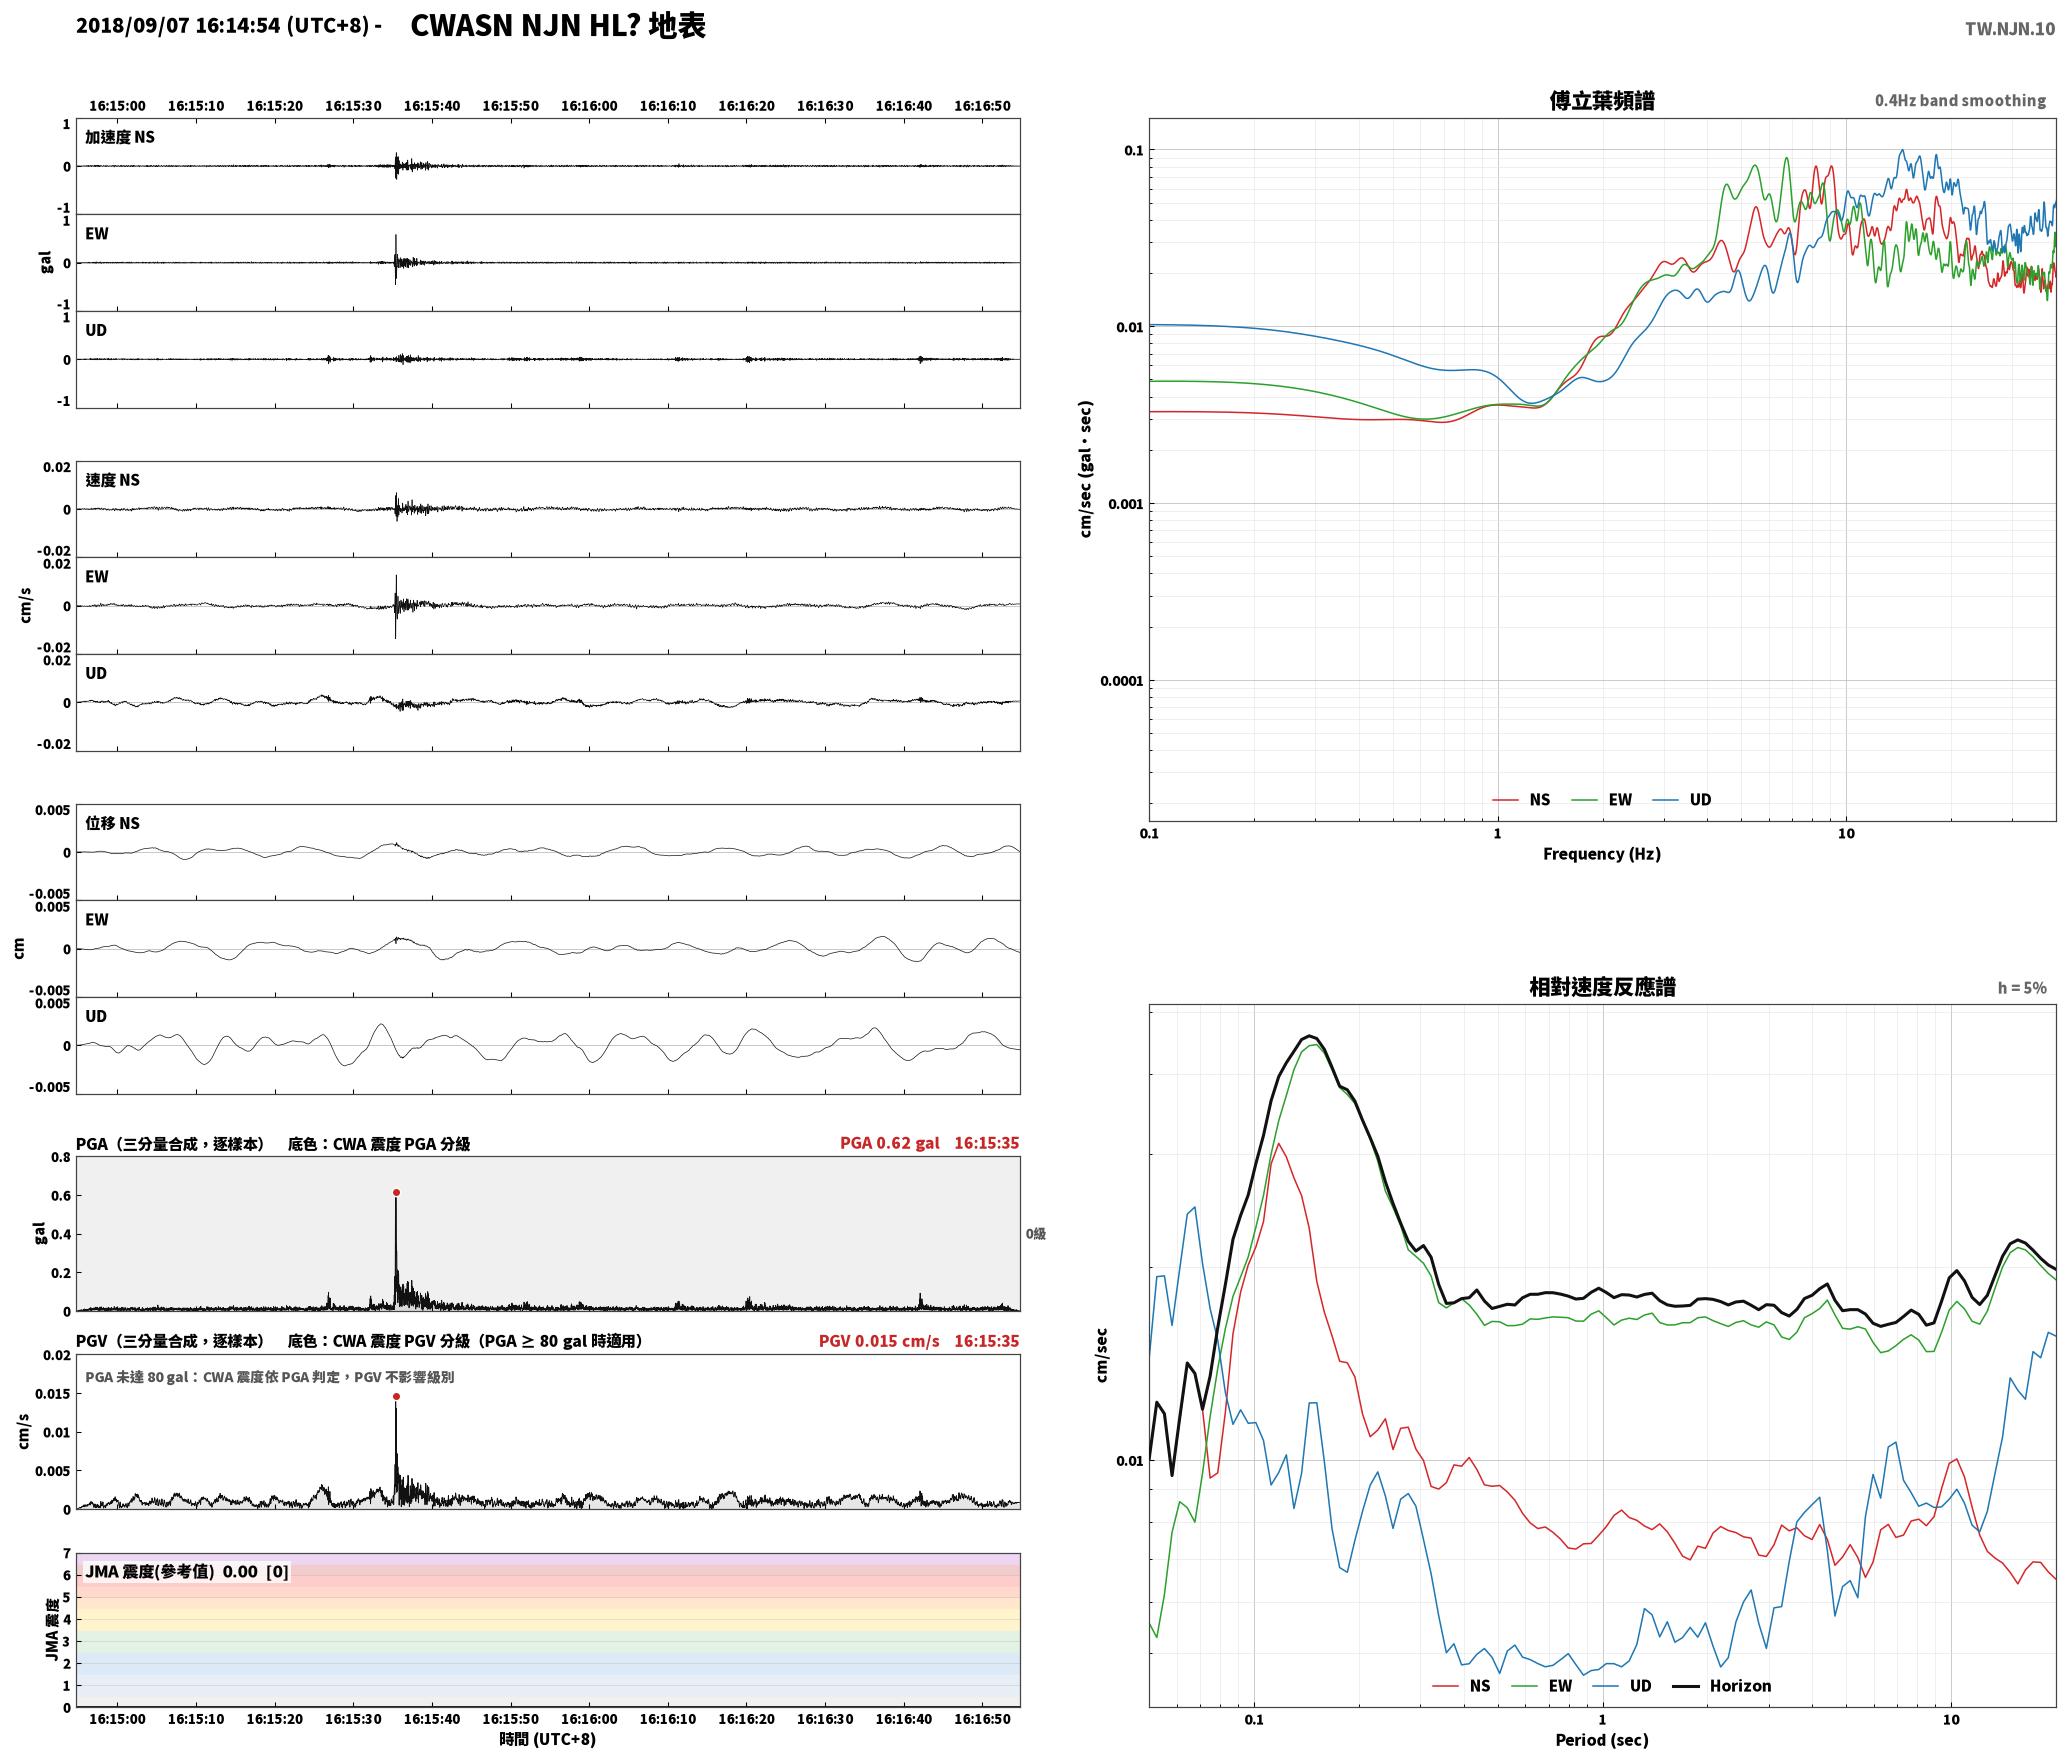This screenshot has width=2066, height=1760.
Task: Click the 加速度 NS trace label
Action: point(120,137)
